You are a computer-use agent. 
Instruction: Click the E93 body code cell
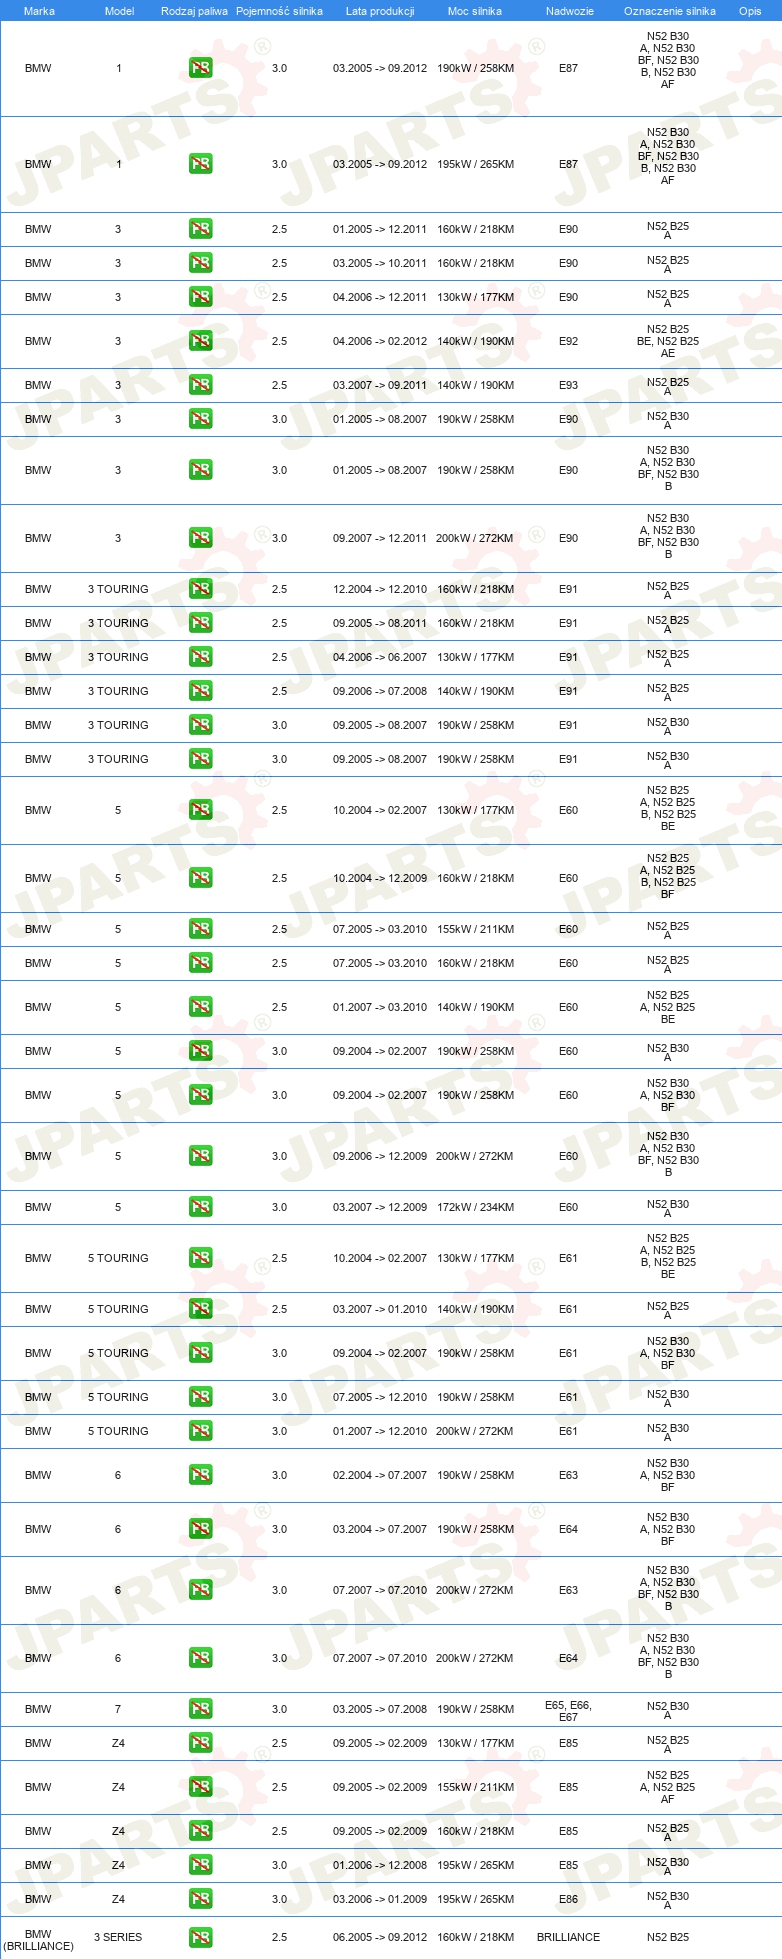pyautogui.click(x=568, y=385)
